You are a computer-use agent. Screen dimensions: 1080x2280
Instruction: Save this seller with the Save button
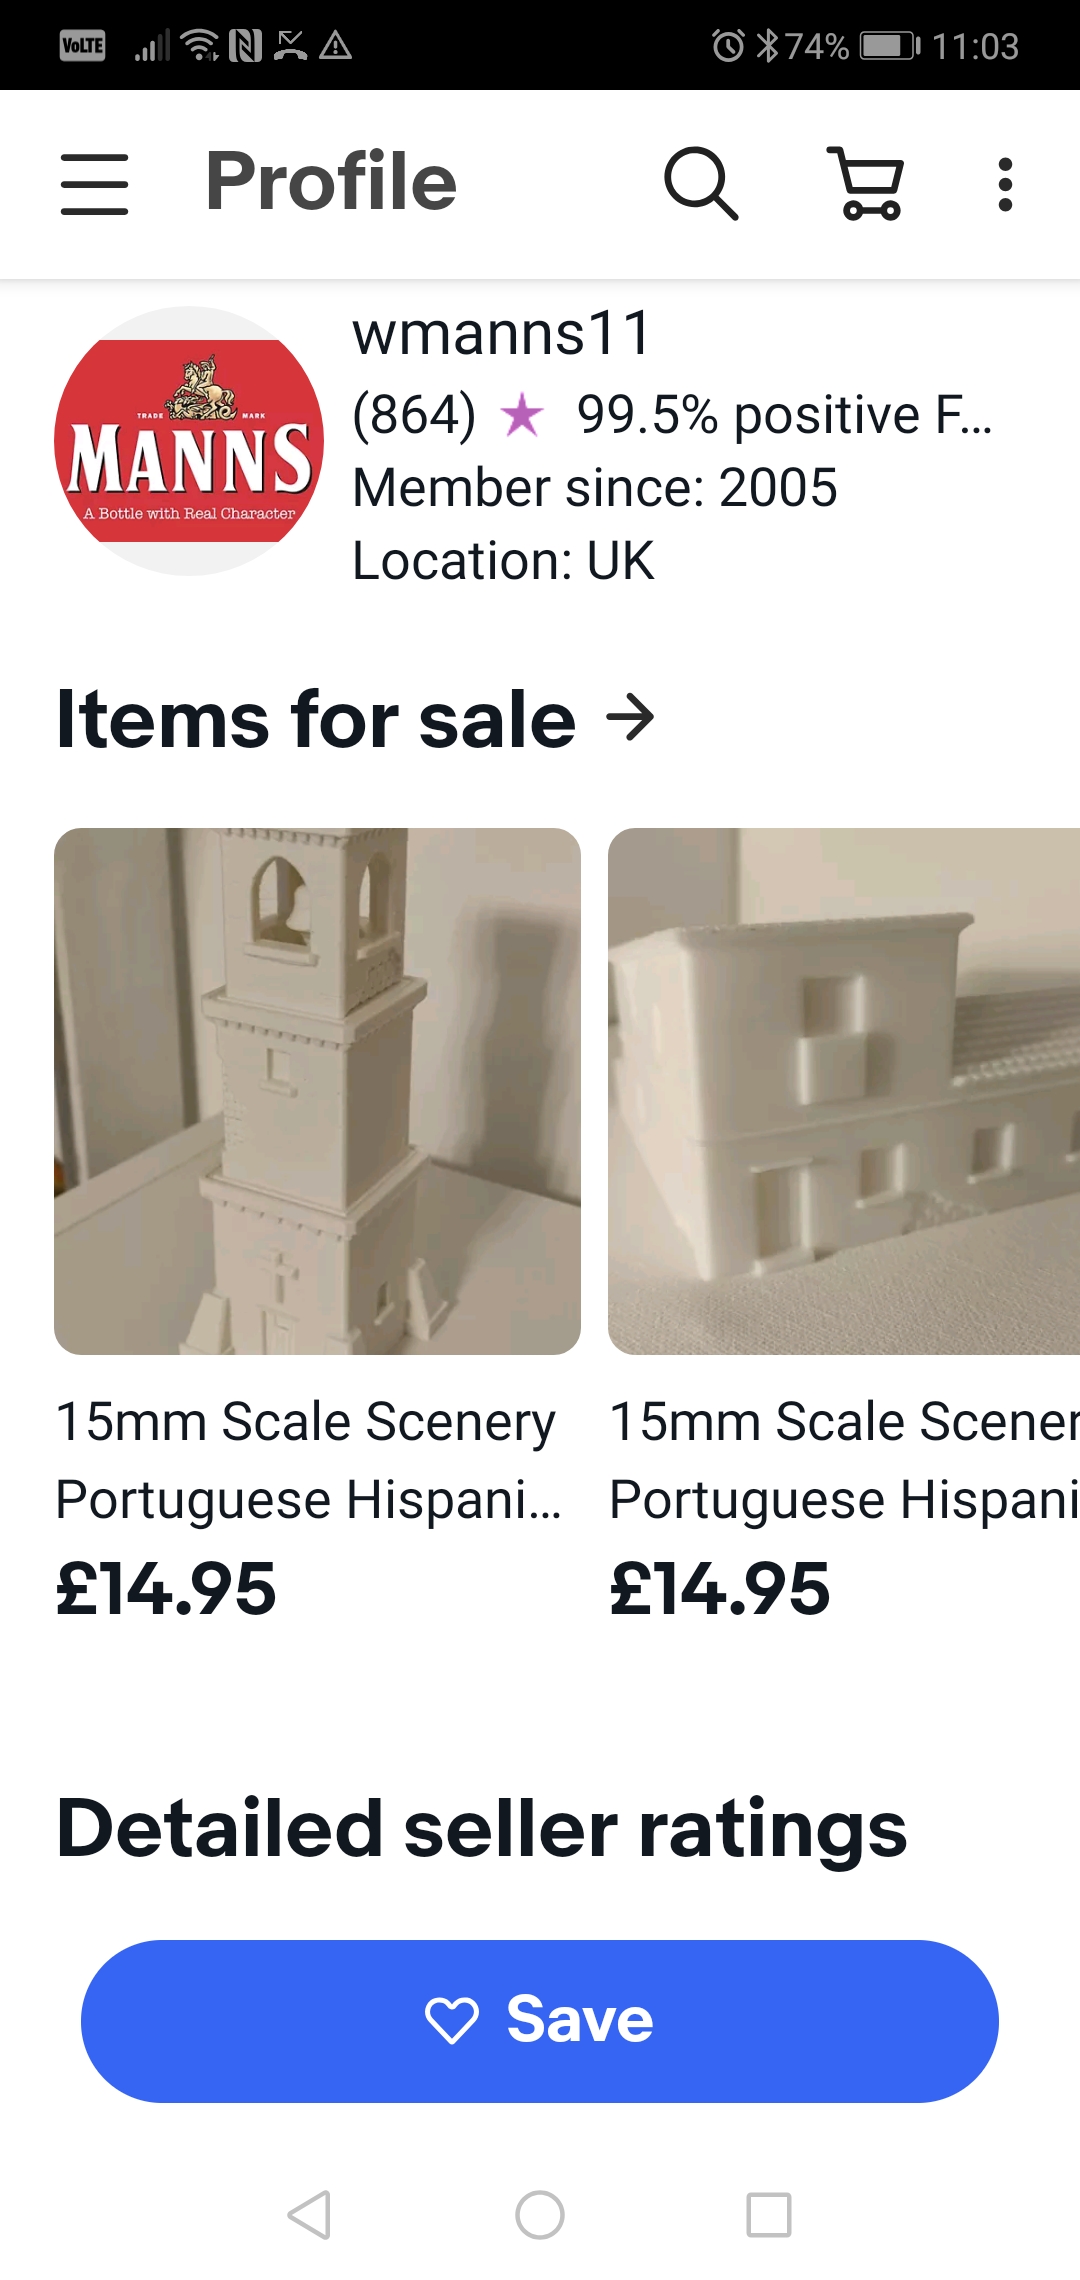(540, 2021)
